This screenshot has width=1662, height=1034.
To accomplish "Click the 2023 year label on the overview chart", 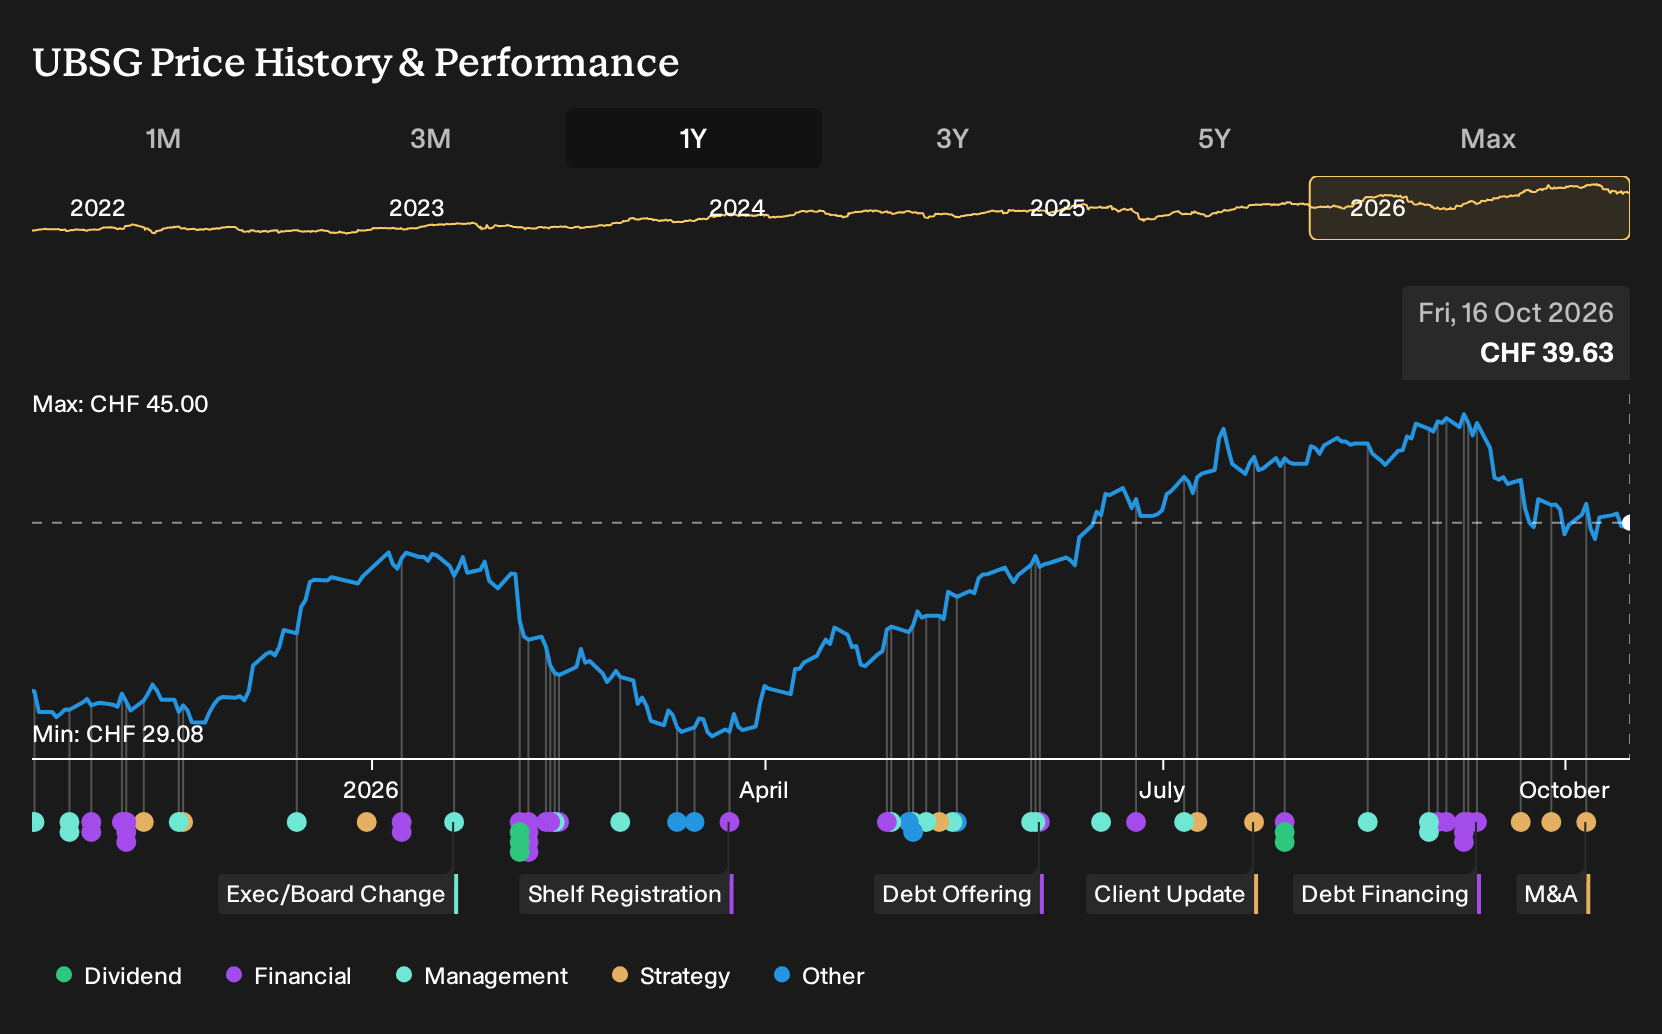I will tap(417, 208).
